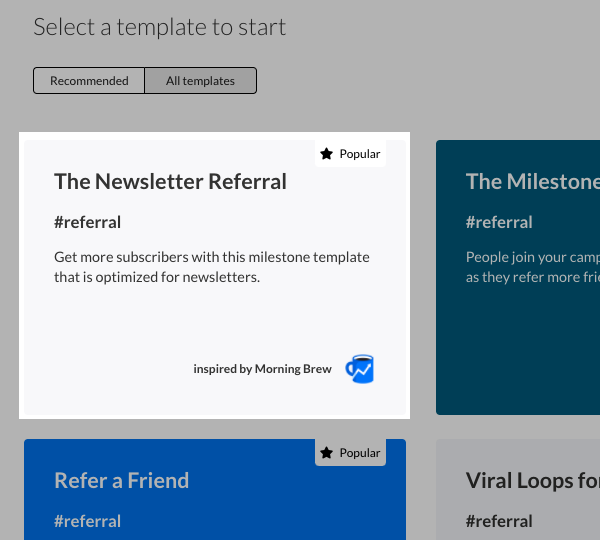The height and width of the screenshot is (540, 600).
Task: Click the star icon on Newsletter Referral's Popular badge
Action: click(x=326, y=154)
